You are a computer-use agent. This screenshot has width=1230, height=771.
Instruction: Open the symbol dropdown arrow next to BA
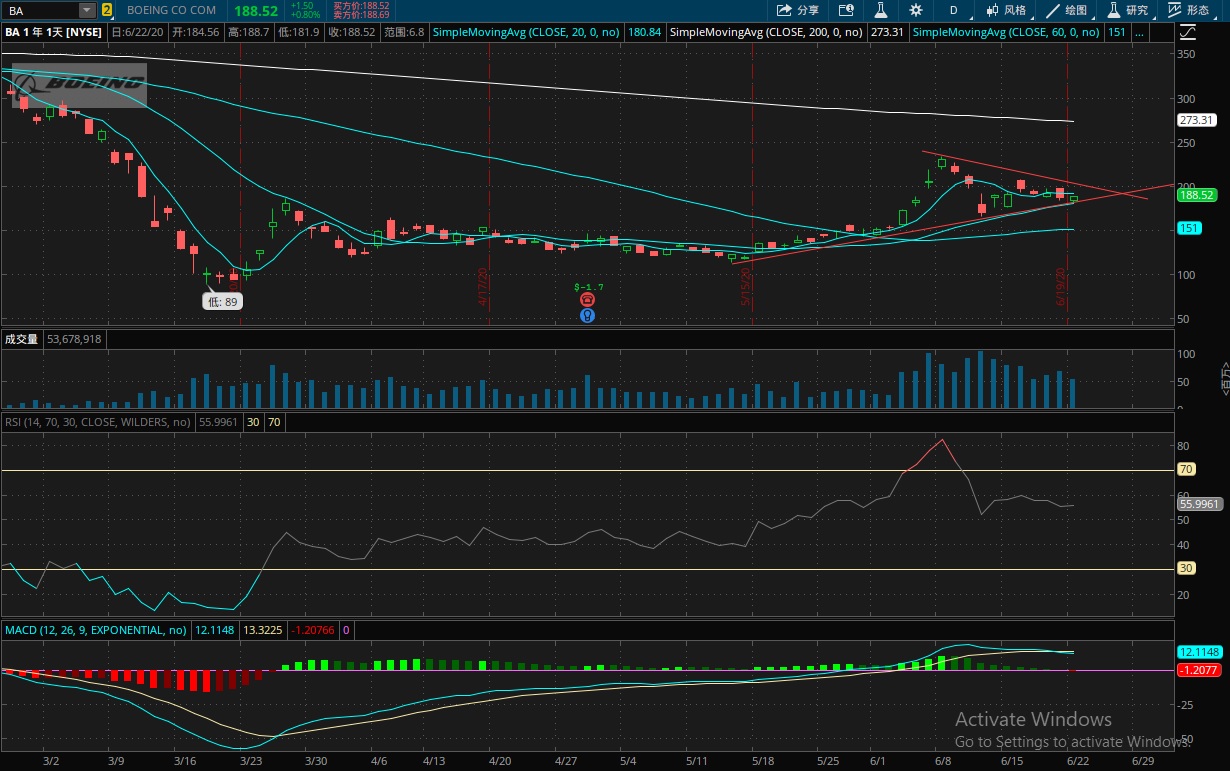pyautogui.click(x=87, y=10)
